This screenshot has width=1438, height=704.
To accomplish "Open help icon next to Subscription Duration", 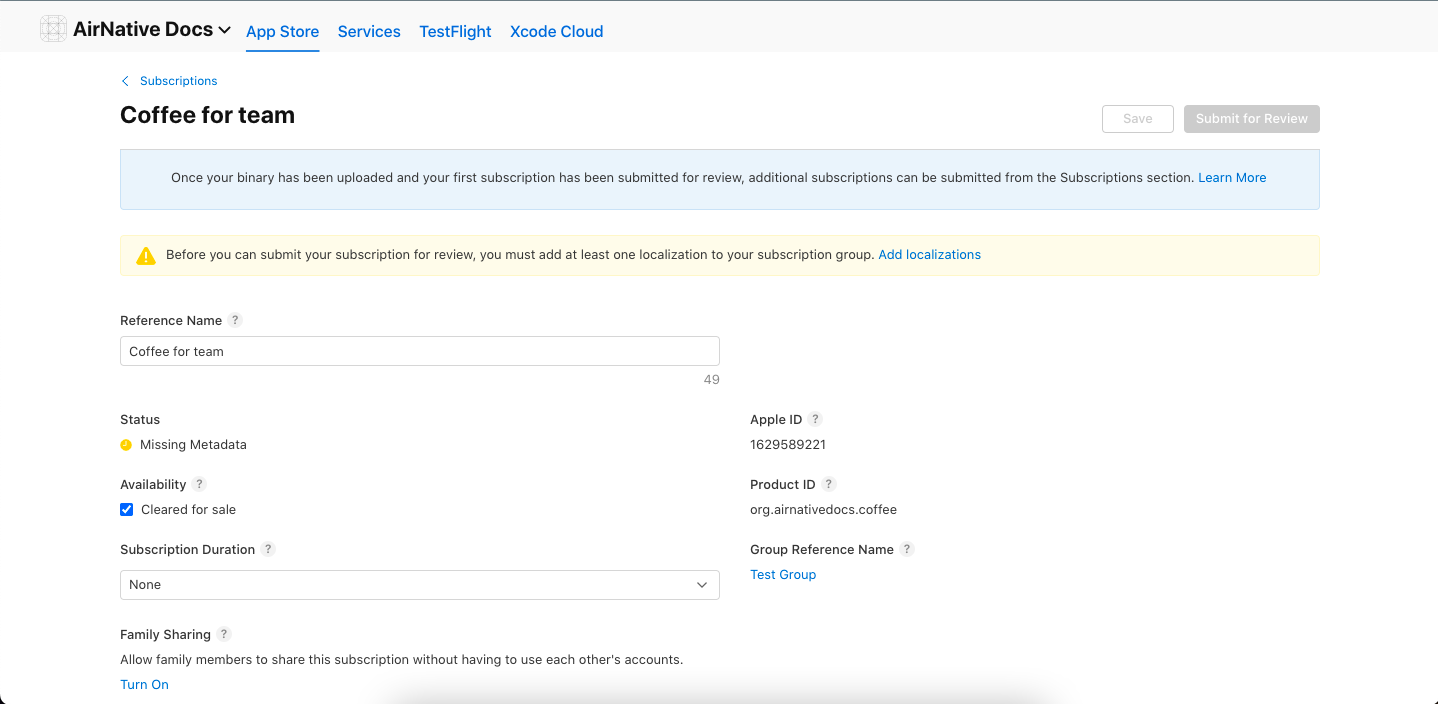I will tap(268, 549).
